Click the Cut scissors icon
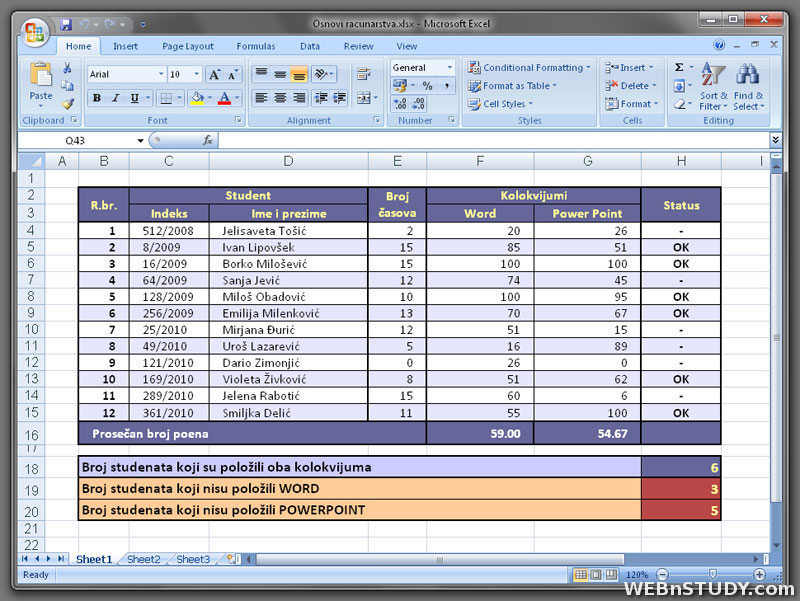Viewport: 800px width, 601px height. [67, 68]
